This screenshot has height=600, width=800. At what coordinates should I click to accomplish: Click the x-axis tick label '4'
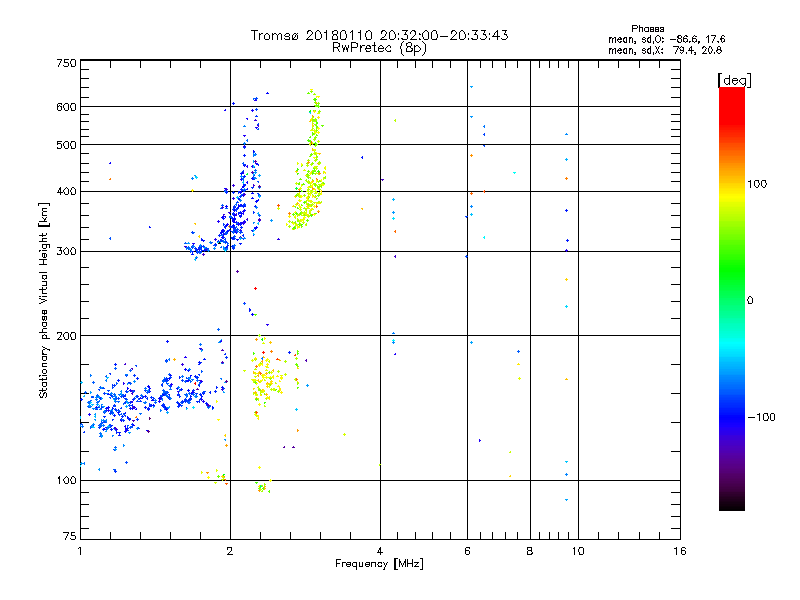tap(380, 551)
